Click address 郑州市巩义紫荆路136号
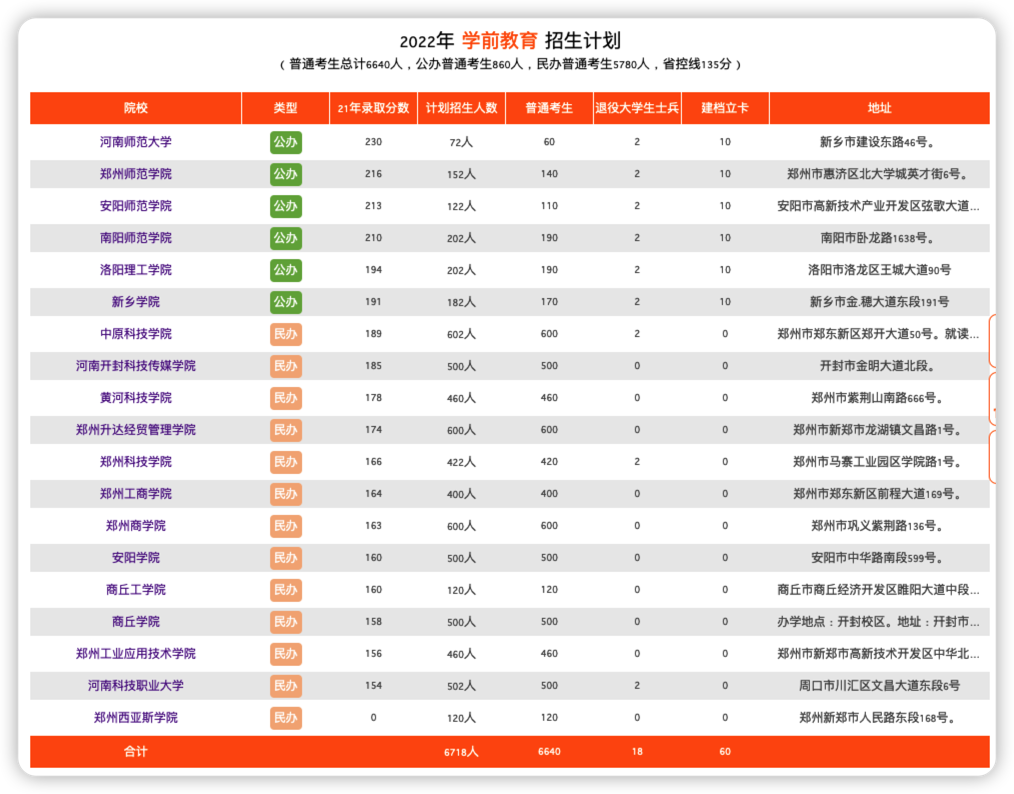Screen dimensions: 1014x794 878,526
